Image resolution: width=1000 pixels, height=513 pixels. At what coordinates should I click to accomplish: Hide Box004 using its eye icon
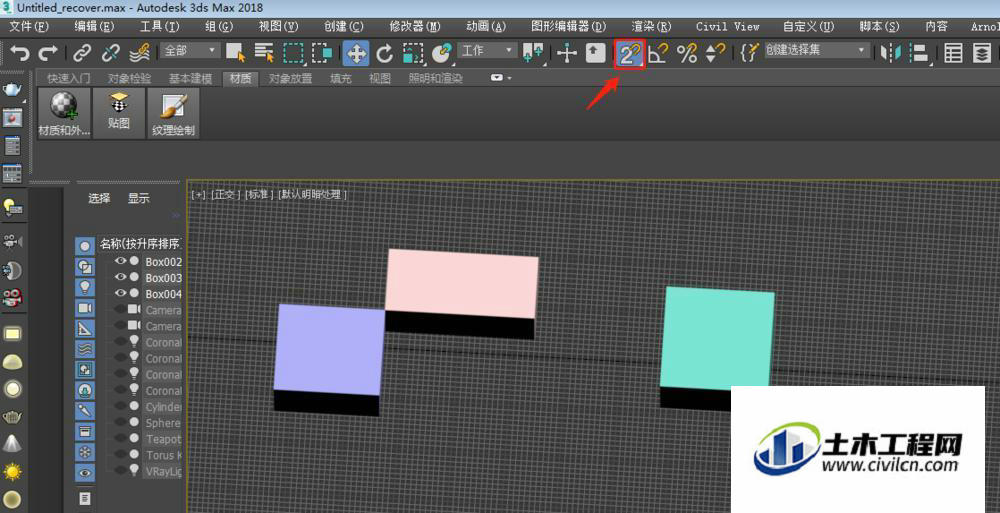(x=121, y=293)
